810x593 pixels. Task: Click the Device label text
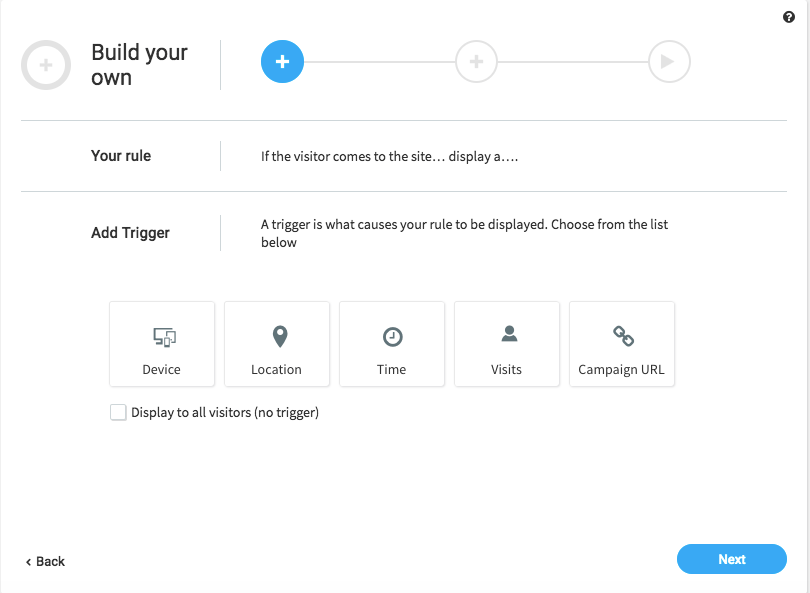pos(161,369)
